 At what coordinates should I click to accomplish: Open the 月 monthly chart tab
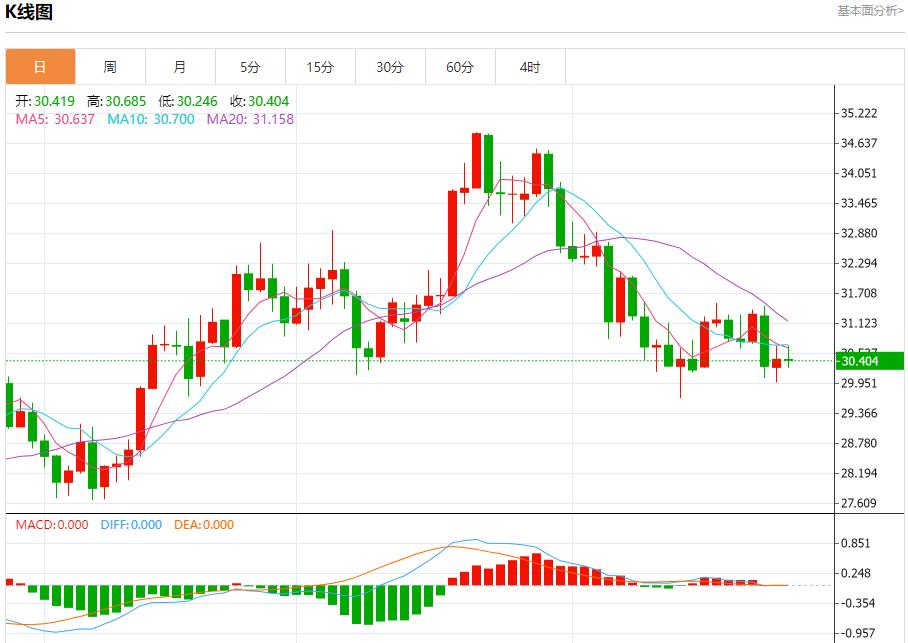pos(180,67)
